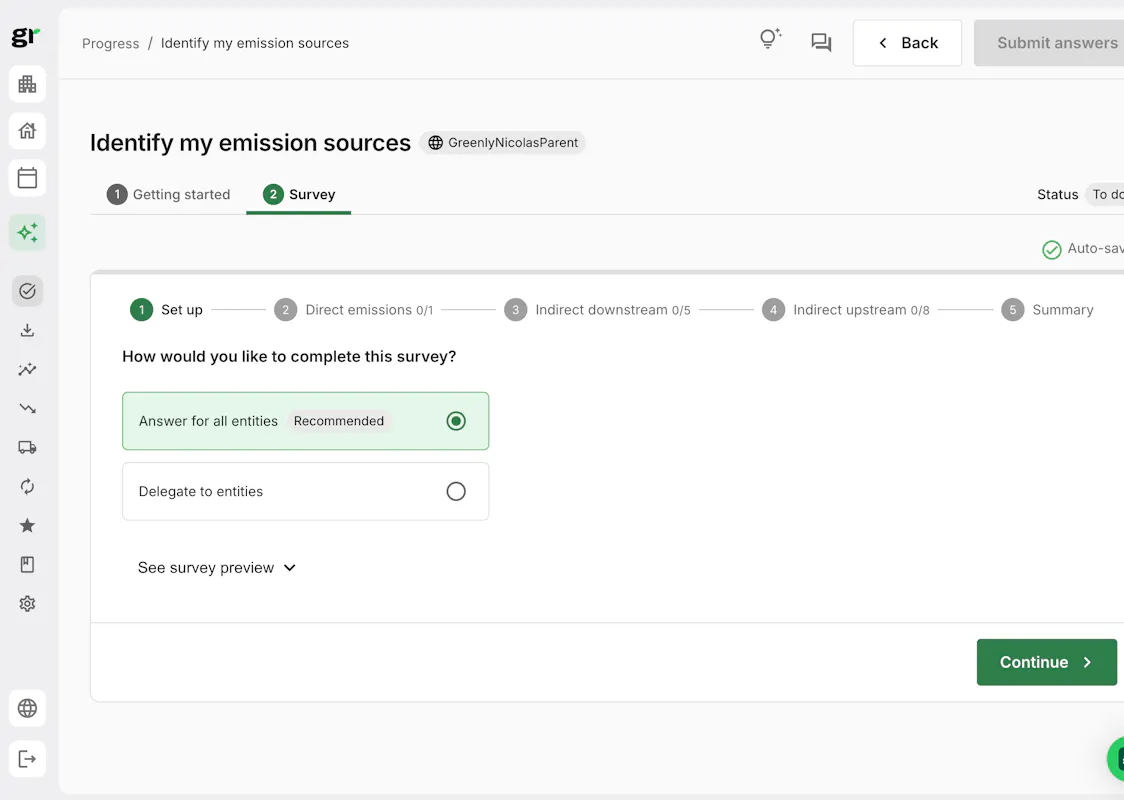Click the GreenlyNicolasParent entity chip
The image size is (1124, 800).
pos(503,143)
